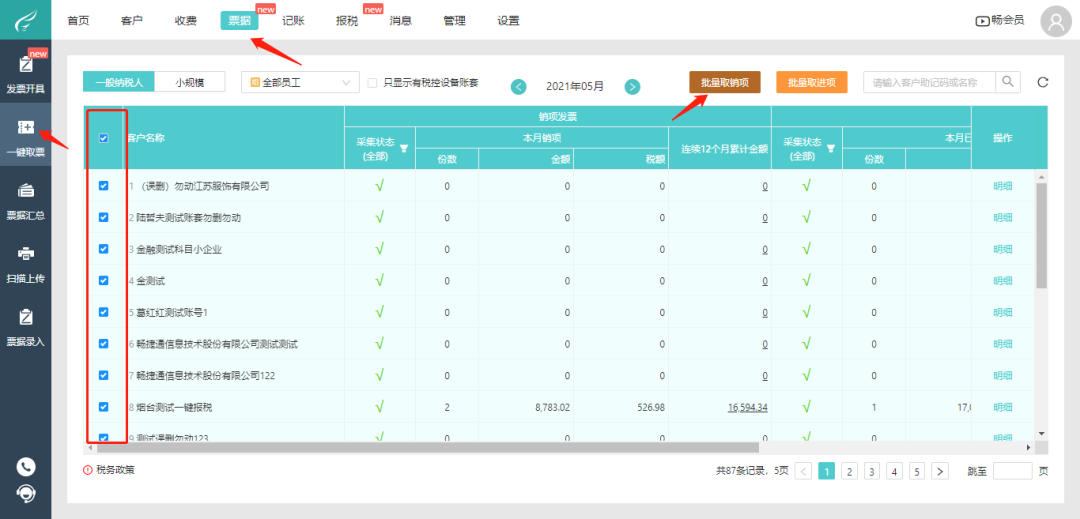
Task: Go to page 2
Action: pyautogui.click(x=849, y=472)
